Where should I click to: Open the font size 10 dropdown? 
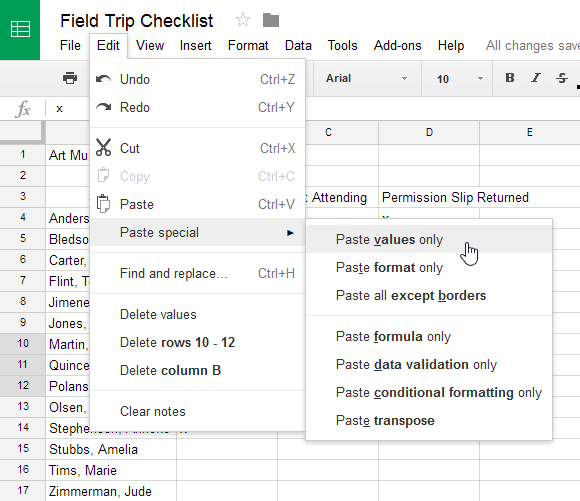tap(459, 78)
